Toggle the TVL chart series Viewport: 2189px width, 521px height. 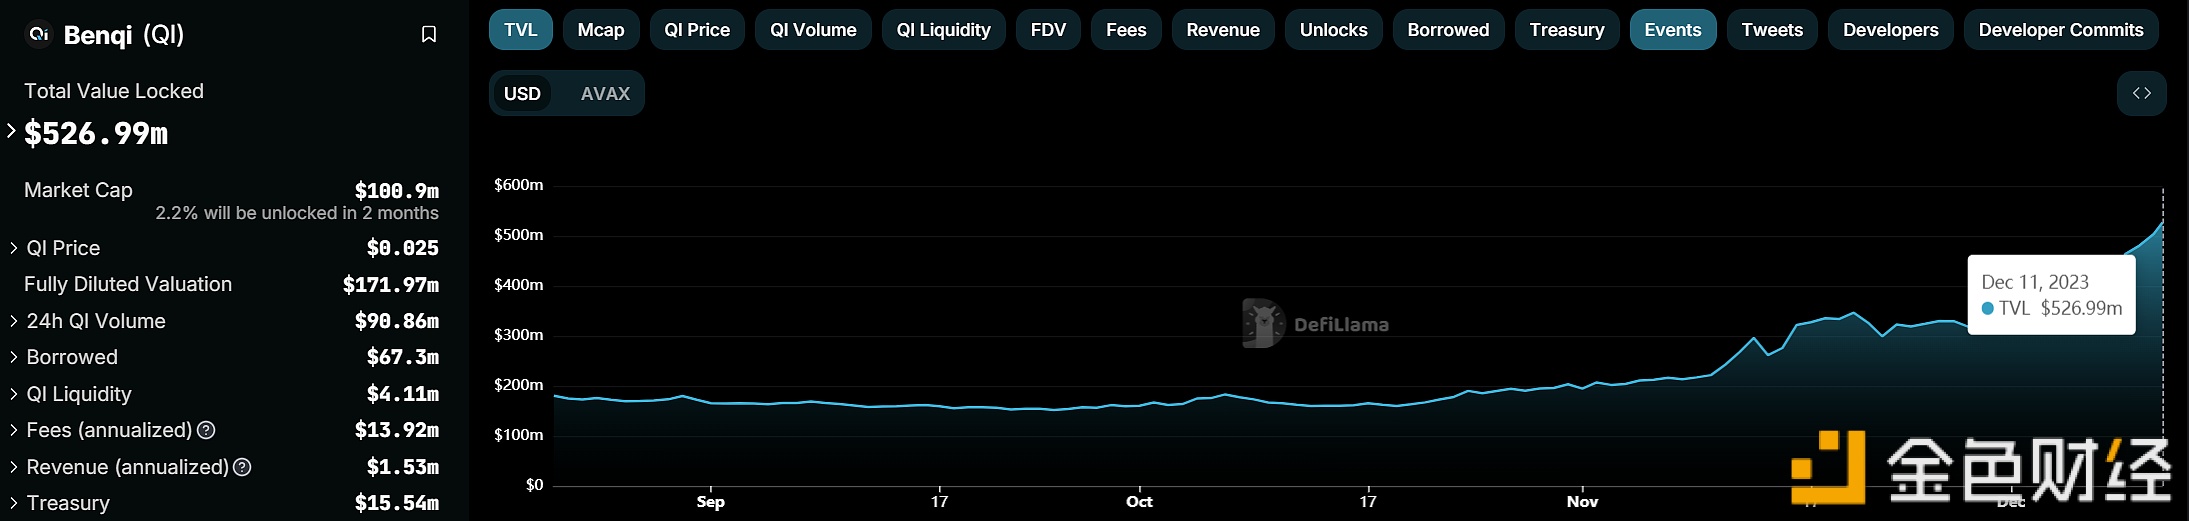click(520, 30)
